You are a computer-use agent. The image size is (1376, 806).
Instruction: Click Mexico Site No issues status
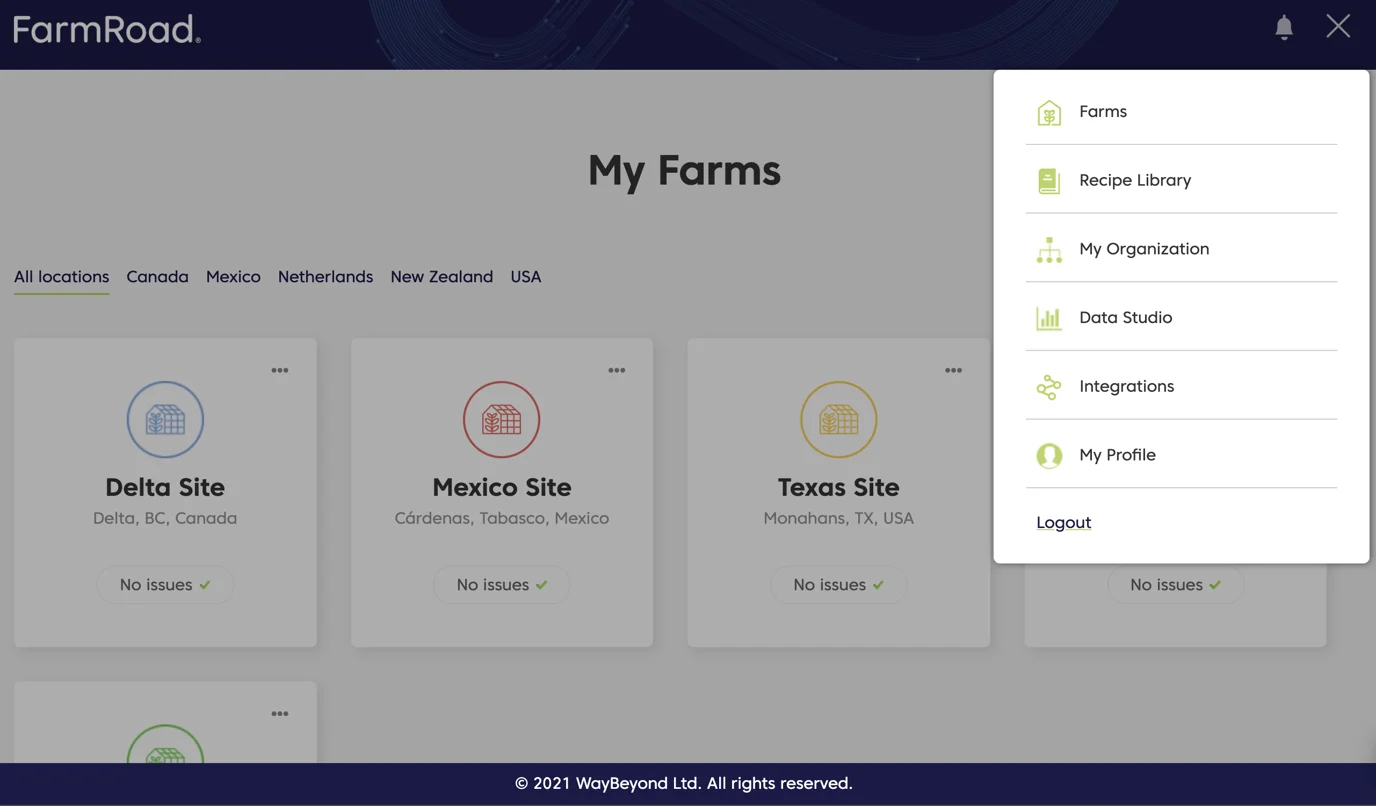(502, 585)
